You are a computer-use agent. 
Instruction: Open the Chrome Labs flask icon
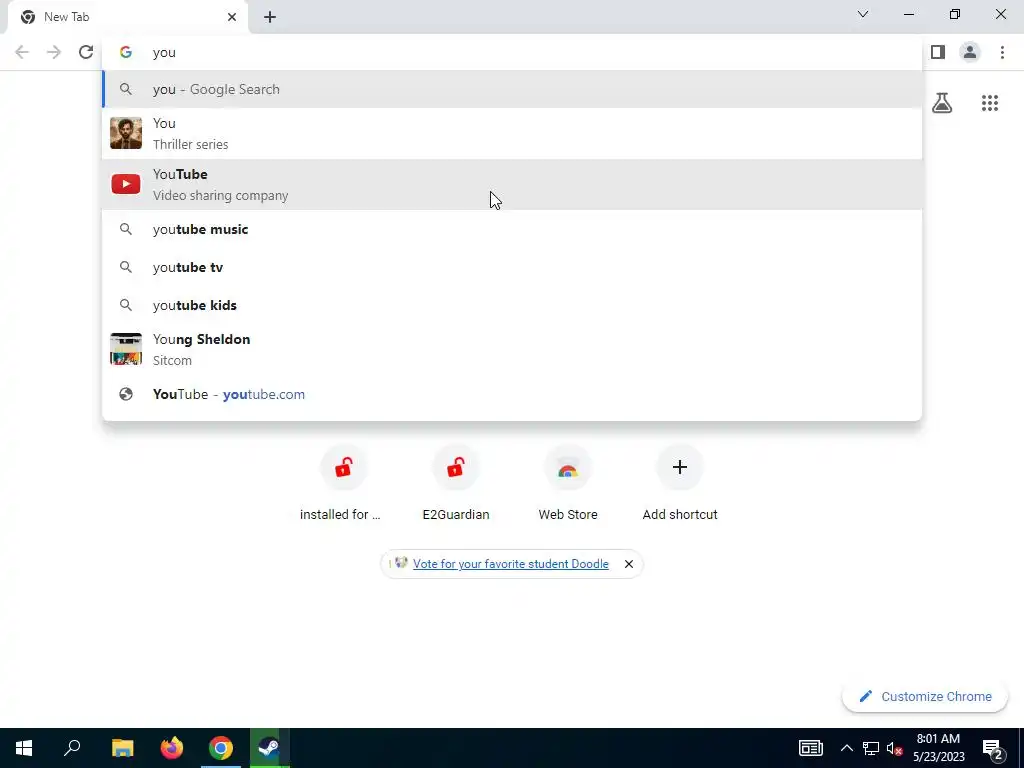[942, 103]
